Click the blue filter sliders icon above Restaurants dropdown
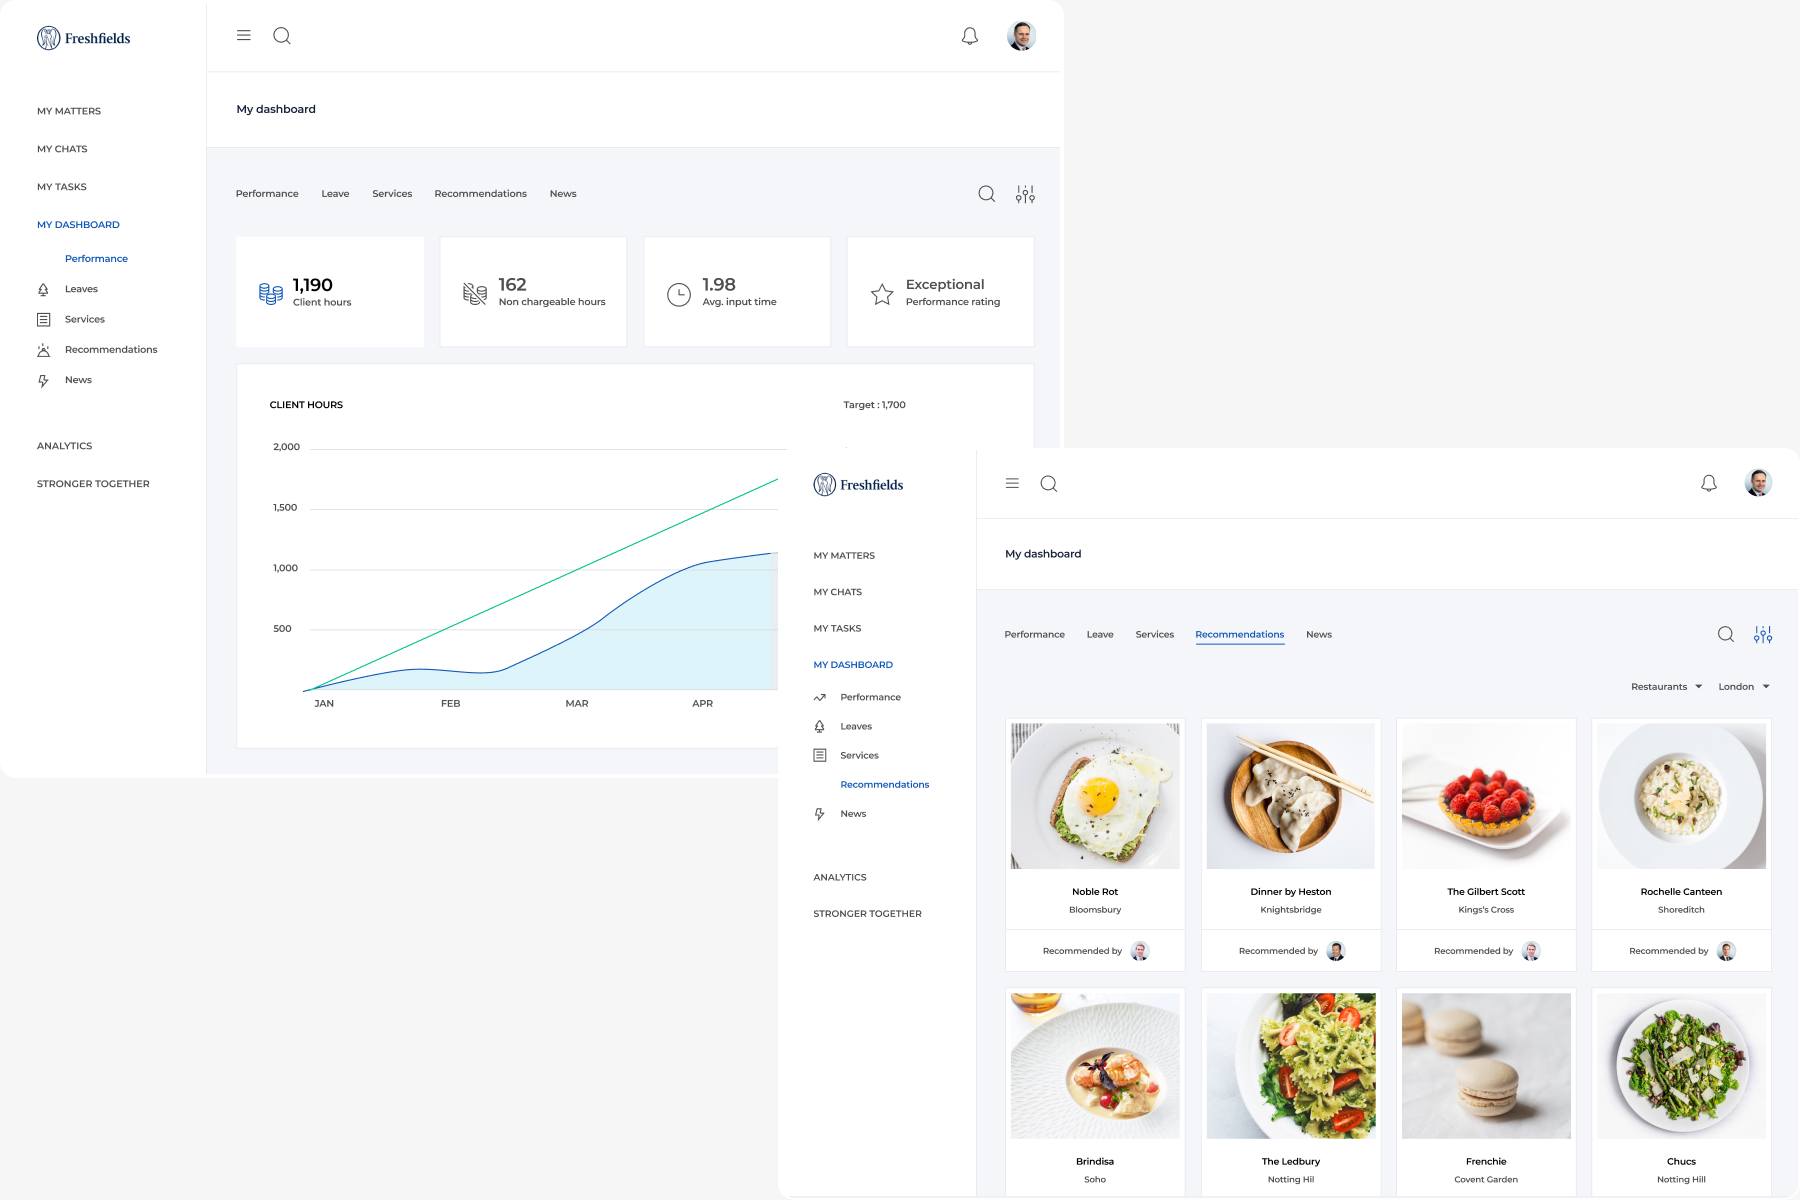Viewport: 1800px width, 1200px height. click(1762, 635)
